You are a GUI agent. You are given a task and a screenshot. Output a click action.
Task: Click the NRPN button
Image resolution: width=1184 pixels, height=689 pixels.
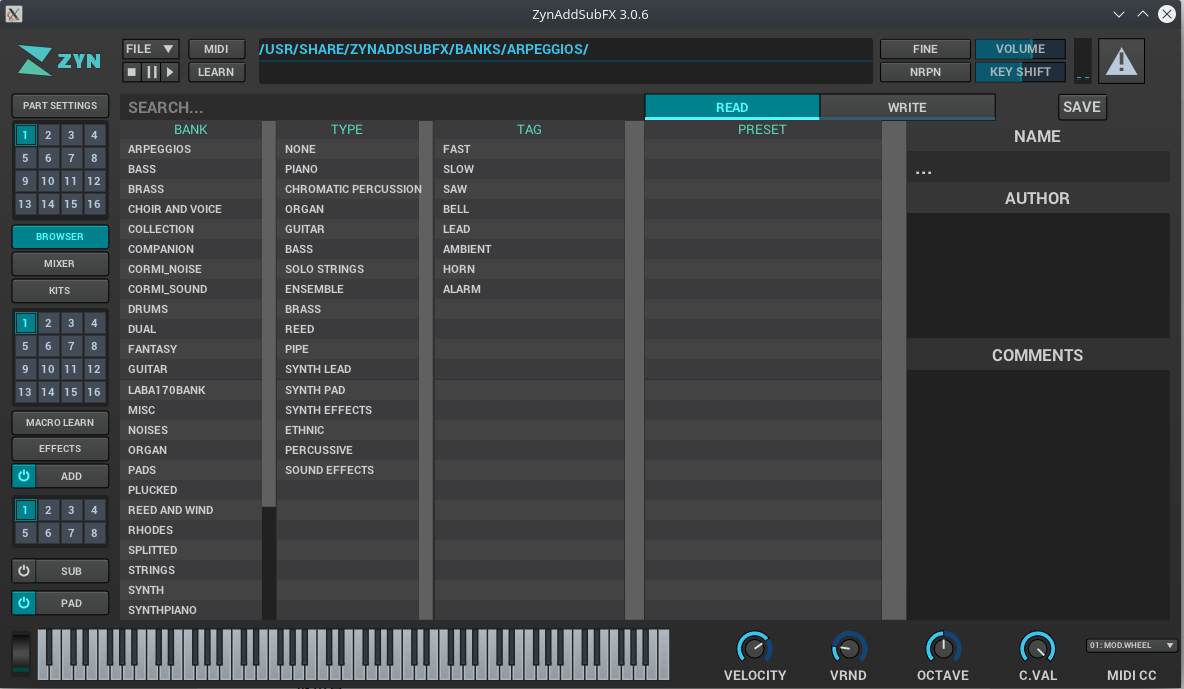click(x=925, y=72)
